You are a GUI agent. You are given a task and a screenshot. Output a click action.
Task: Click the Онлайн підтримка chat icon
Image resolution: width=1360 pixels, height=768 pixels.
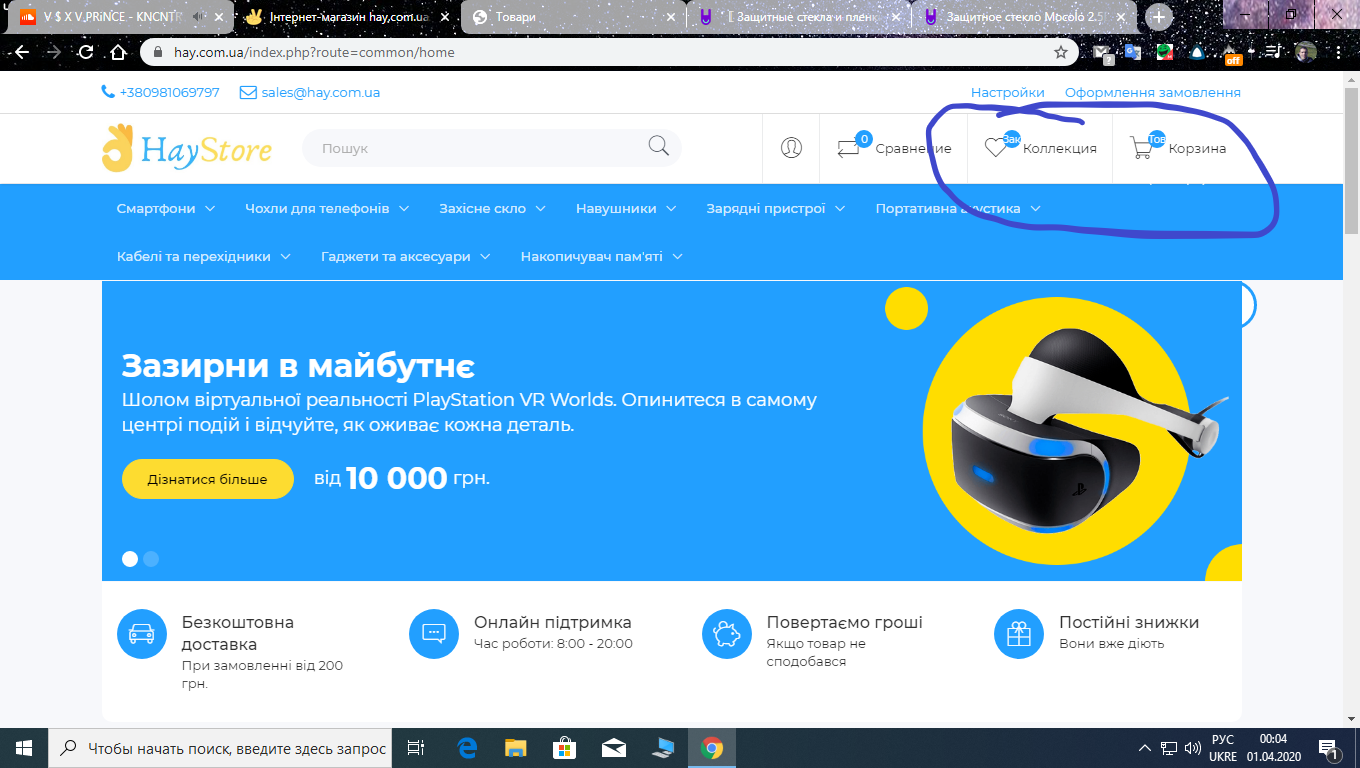(x=434, y=633)
